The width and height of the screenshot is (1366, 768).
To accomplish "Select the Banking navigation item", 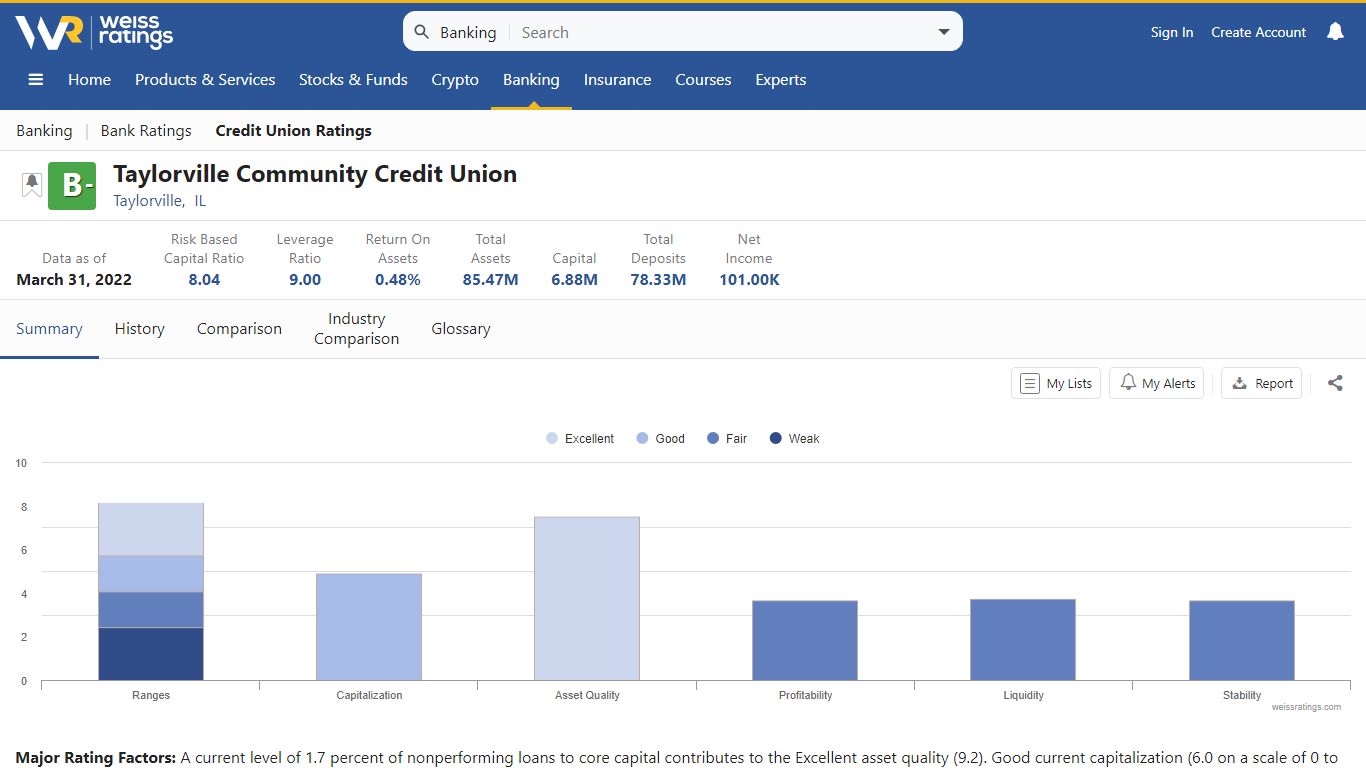I will [x=531, y=80].
